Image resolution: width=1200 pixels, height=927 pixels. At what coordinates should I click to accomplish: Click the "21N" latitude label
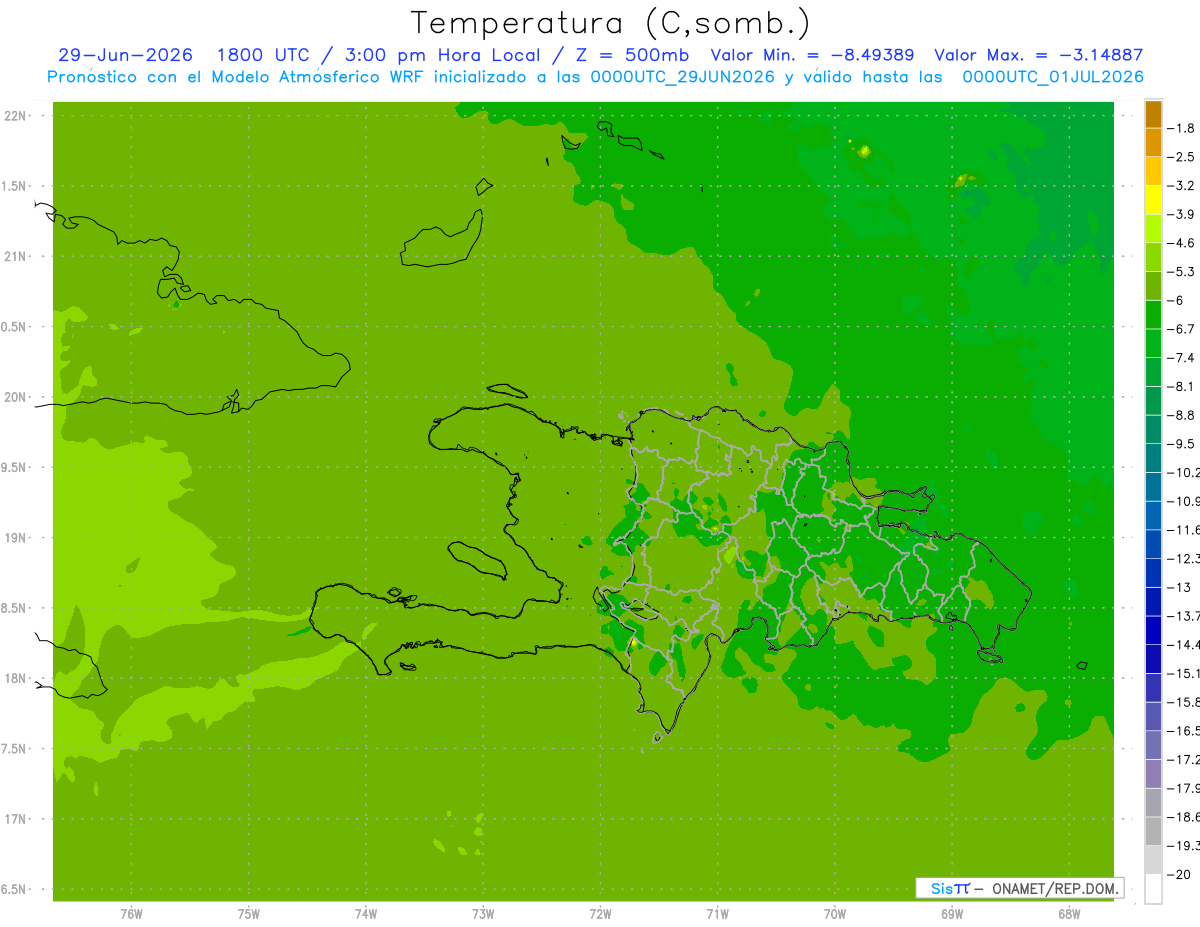[x=14, y=257]
